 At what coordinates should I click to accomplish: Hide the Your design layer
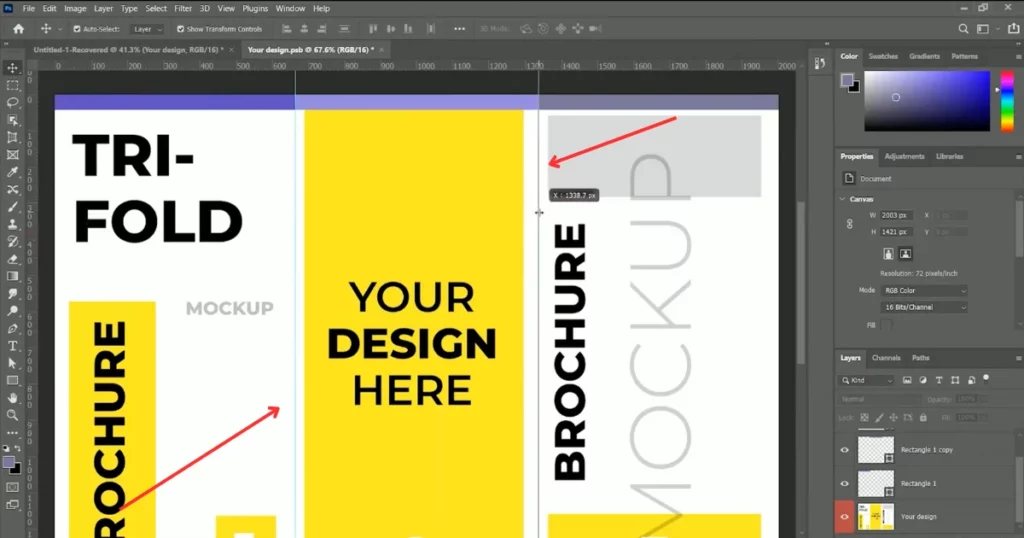click(844, 516)
